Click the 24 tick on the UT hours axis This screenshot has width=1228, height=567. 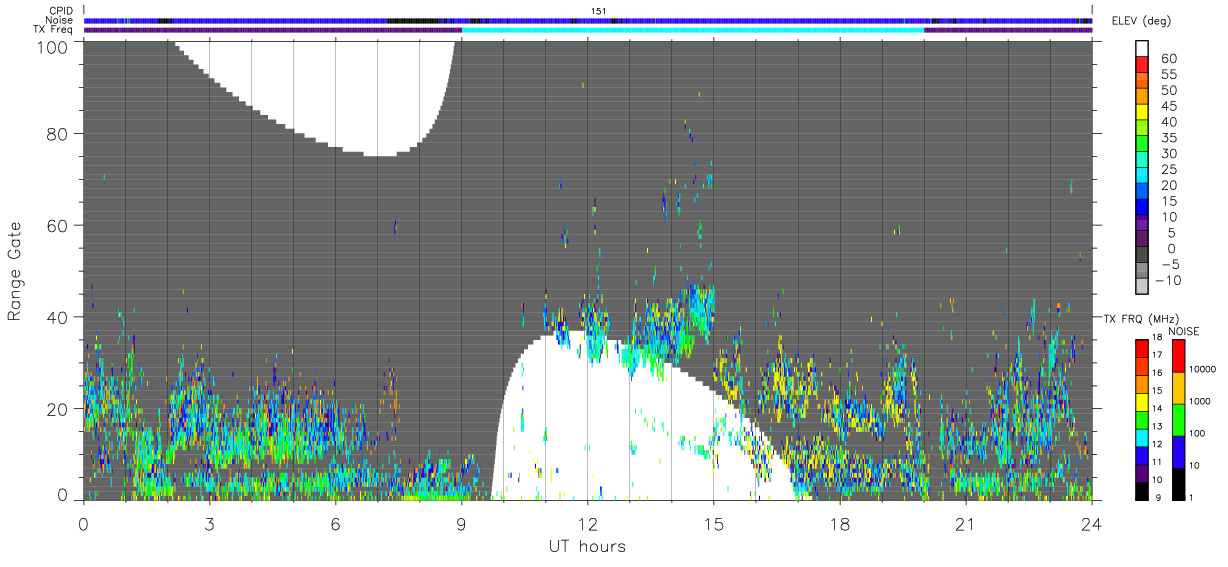[1091, 523]
